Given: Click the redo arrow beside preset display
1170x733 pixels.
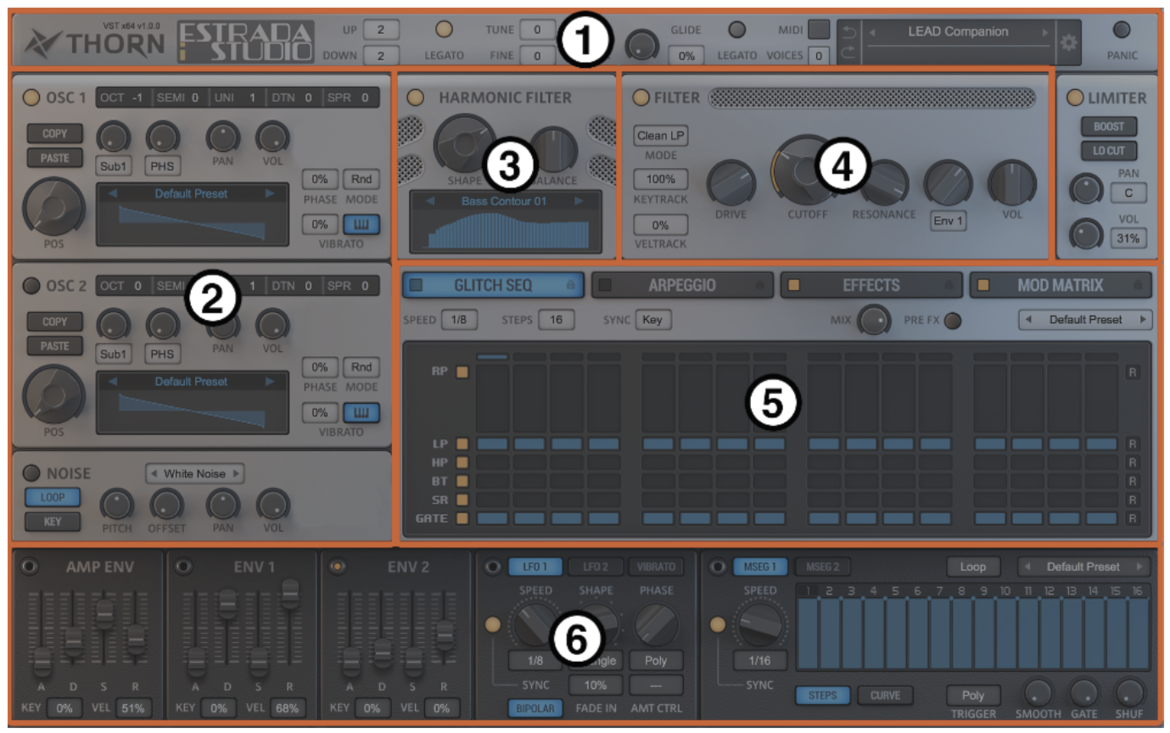Looking at the screenshot, I should (849, 53).
